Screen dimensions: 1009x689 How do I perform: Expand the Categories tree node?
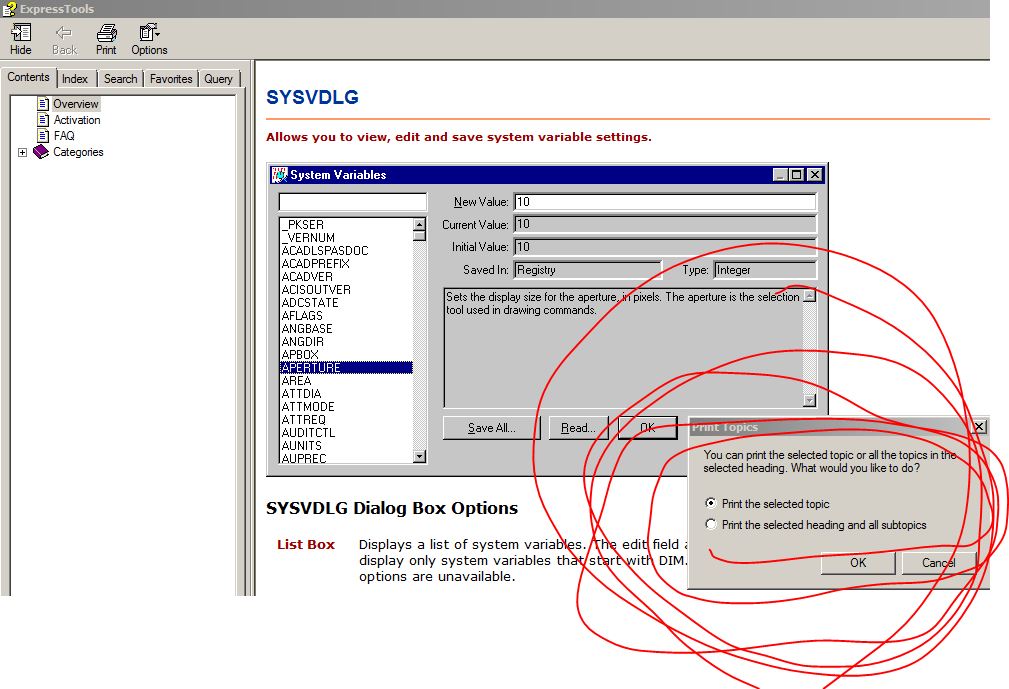click(22, 152)
